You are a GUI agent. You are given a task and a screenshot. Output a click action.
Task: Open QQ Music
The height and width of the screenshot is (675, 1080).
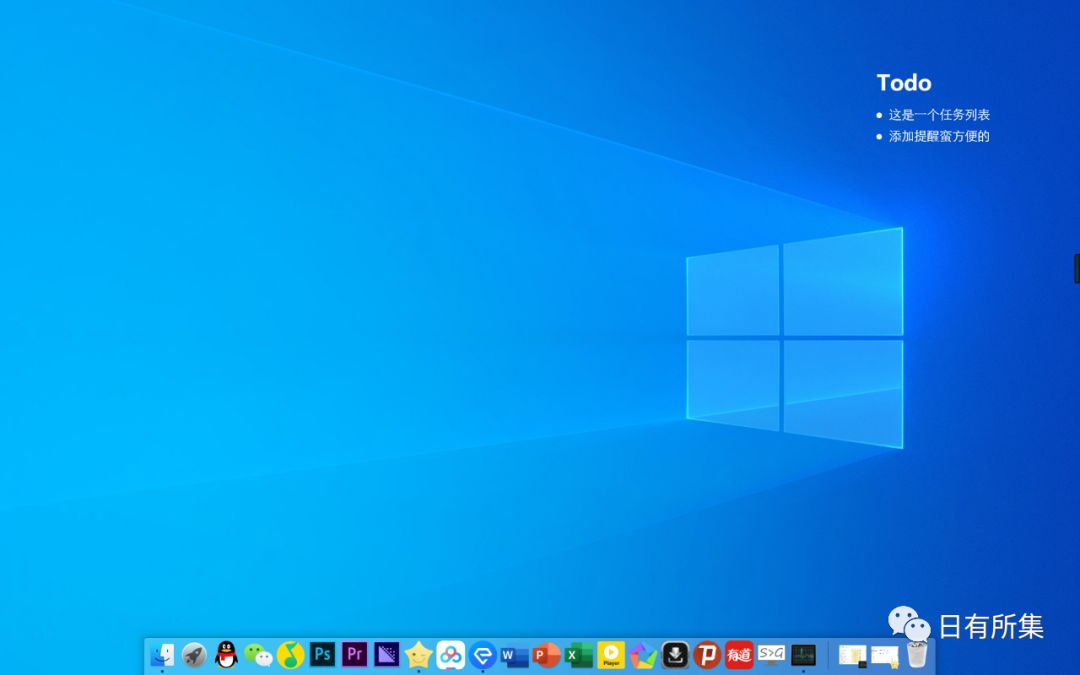click(290, 655)
